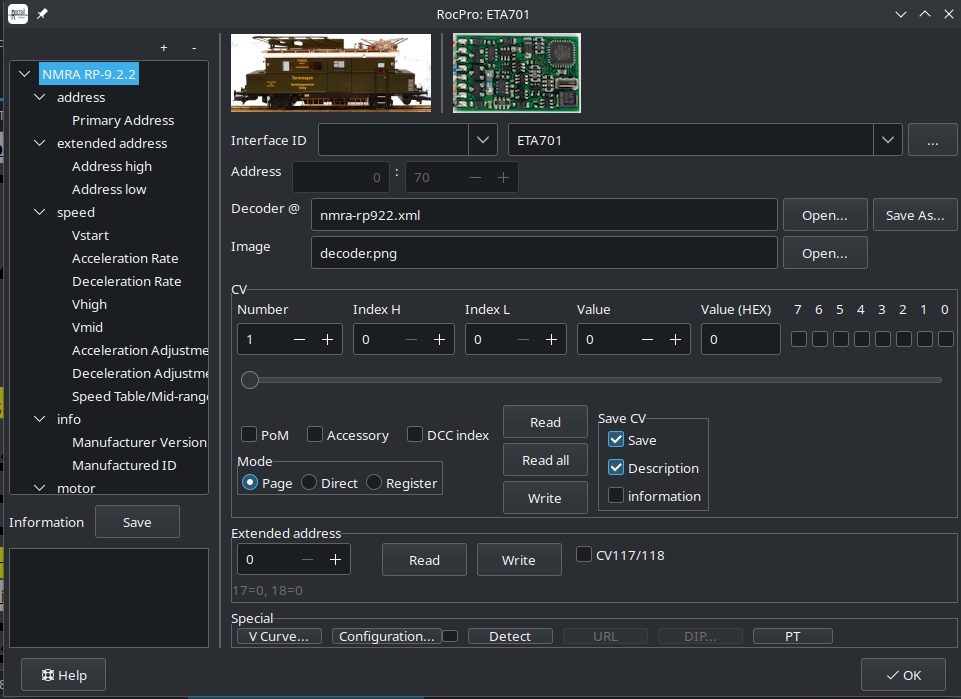Image resolution: width=961 pixels, height=699 pixels.
Task: Click the Read all button
Action: pyautogui.click(x=545, y=460)
